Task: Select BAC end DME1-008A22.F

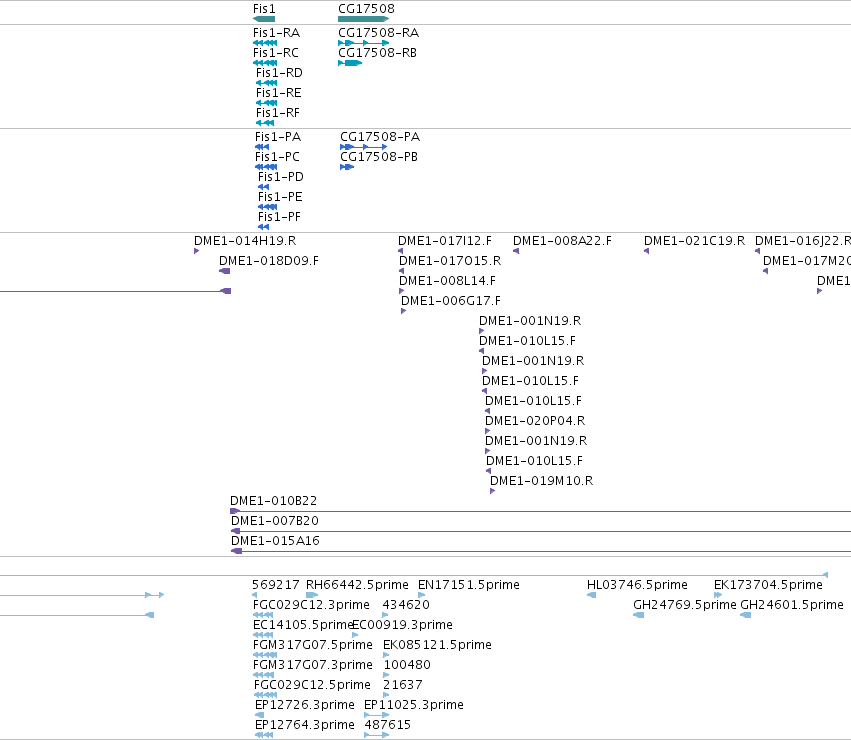Action: 562,241
